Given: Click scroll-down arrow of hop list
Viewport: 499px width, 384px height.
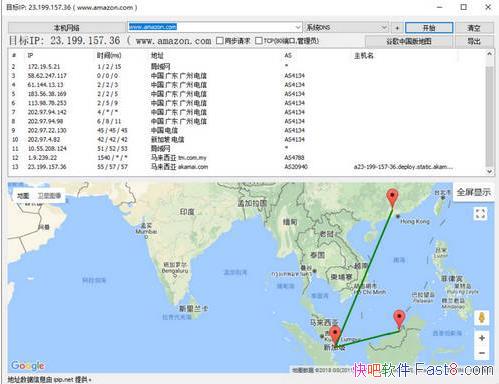Looking at the screenshot, I should click(489, 171).
